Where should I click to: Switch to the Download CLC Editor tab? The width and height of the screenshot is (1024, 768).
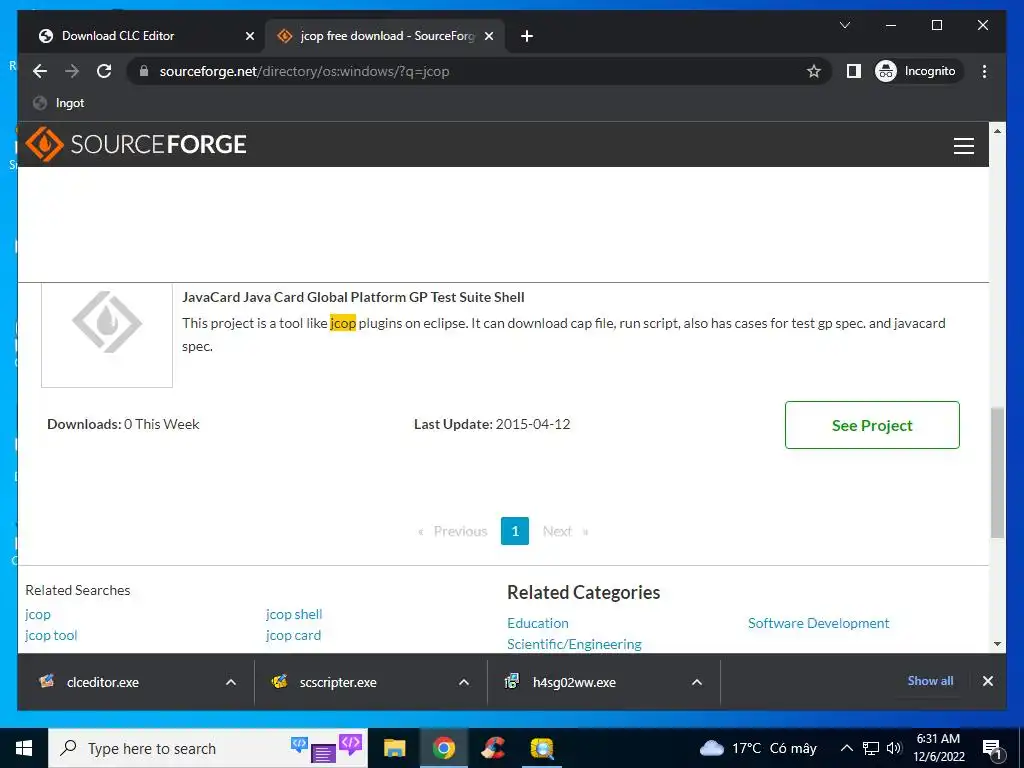(x=118, y=36)
